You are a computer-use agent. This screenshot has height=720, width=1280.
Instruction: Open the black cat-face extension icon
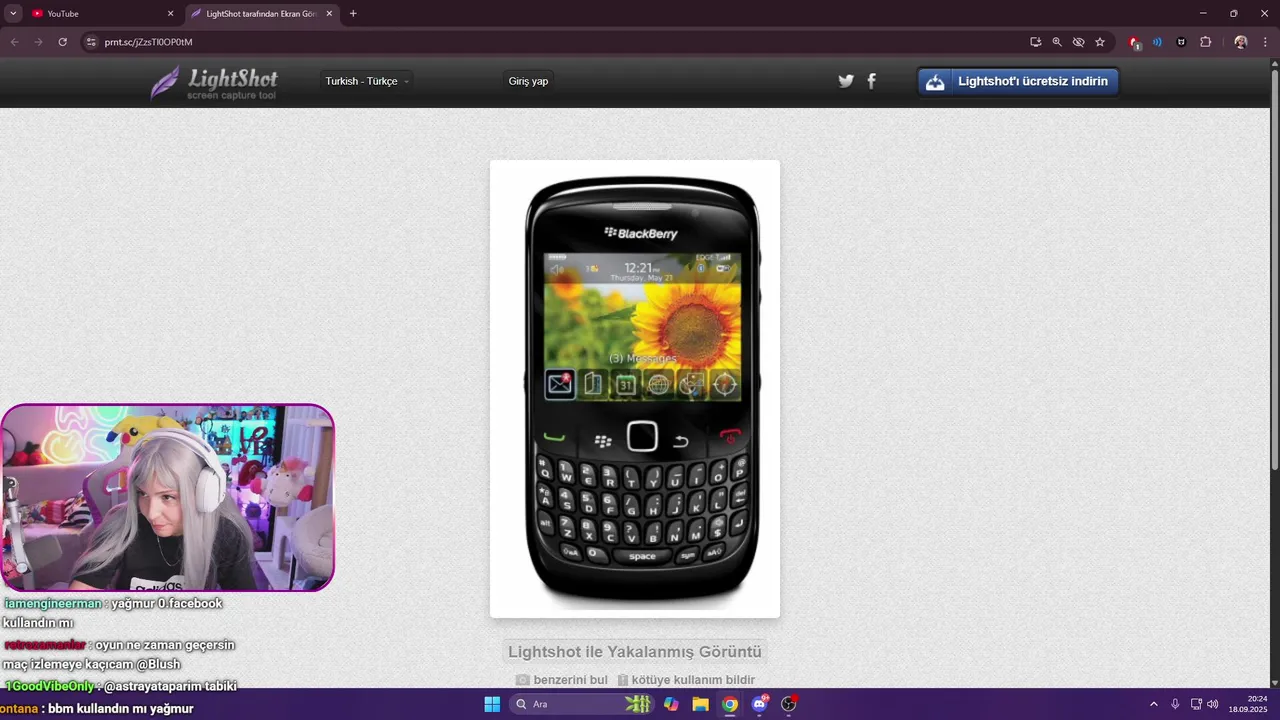(x=1181, y=42)
